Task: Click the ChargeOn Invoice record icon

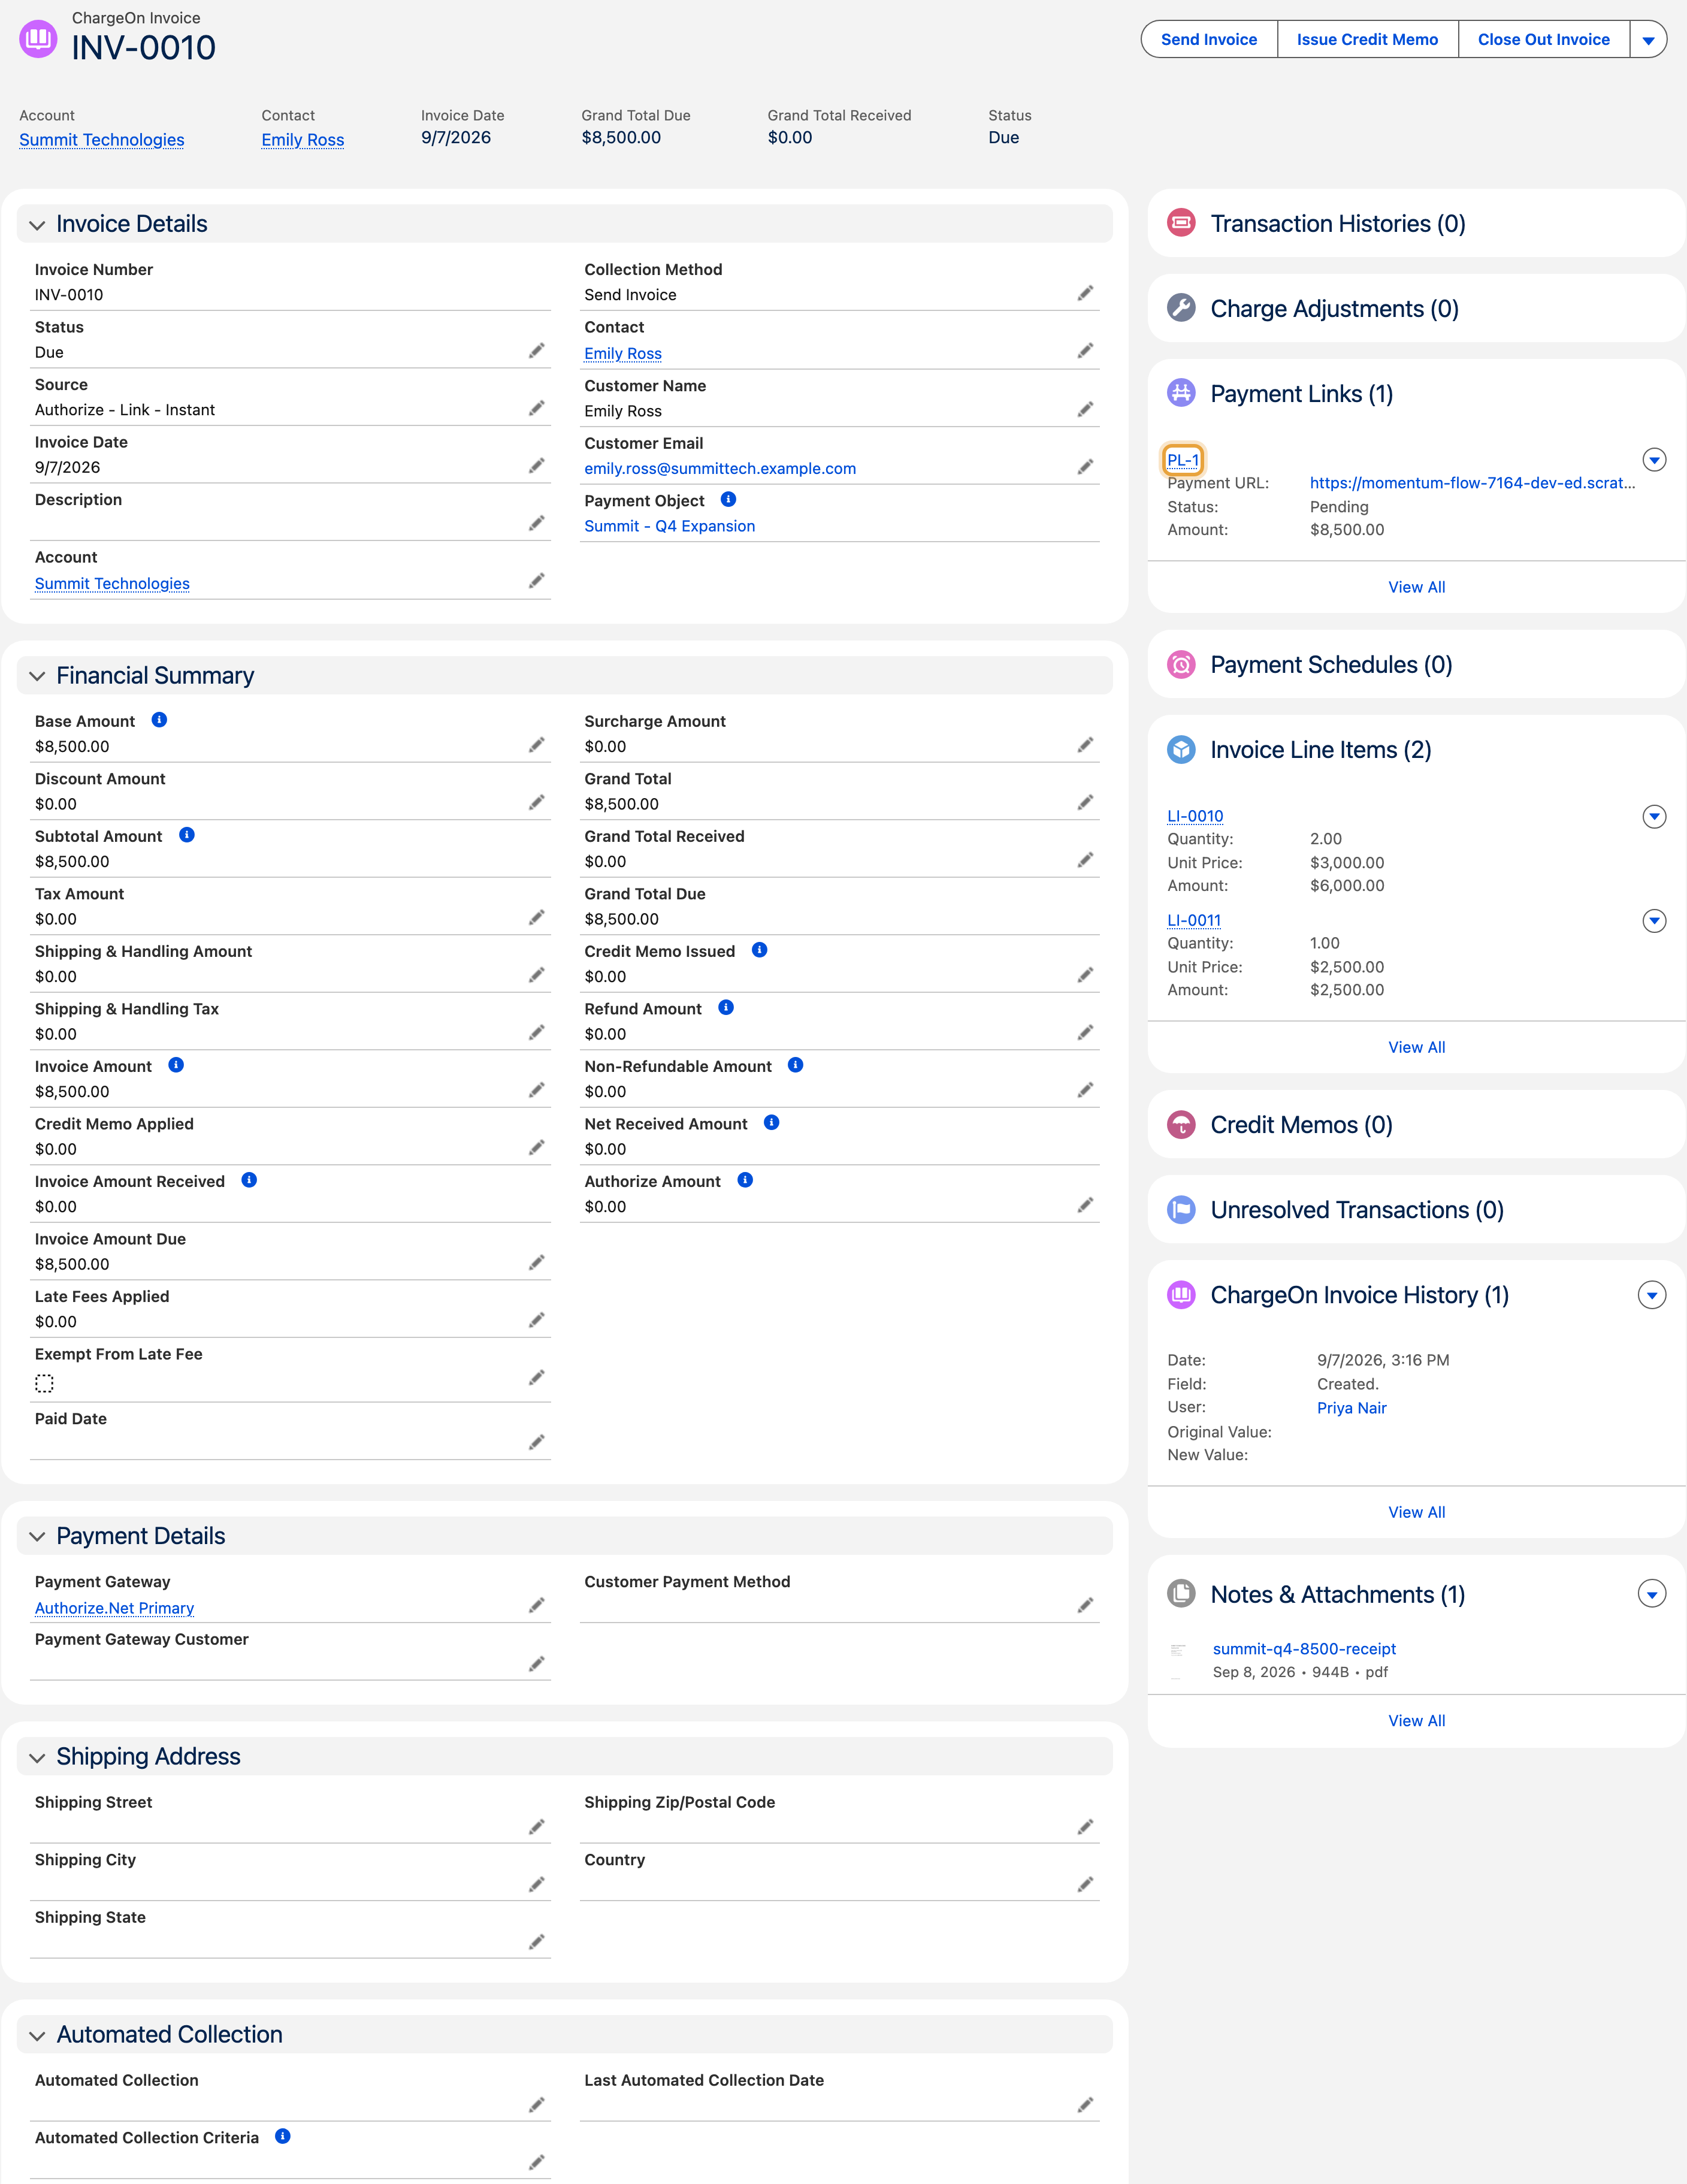Action: click(38, 38)
